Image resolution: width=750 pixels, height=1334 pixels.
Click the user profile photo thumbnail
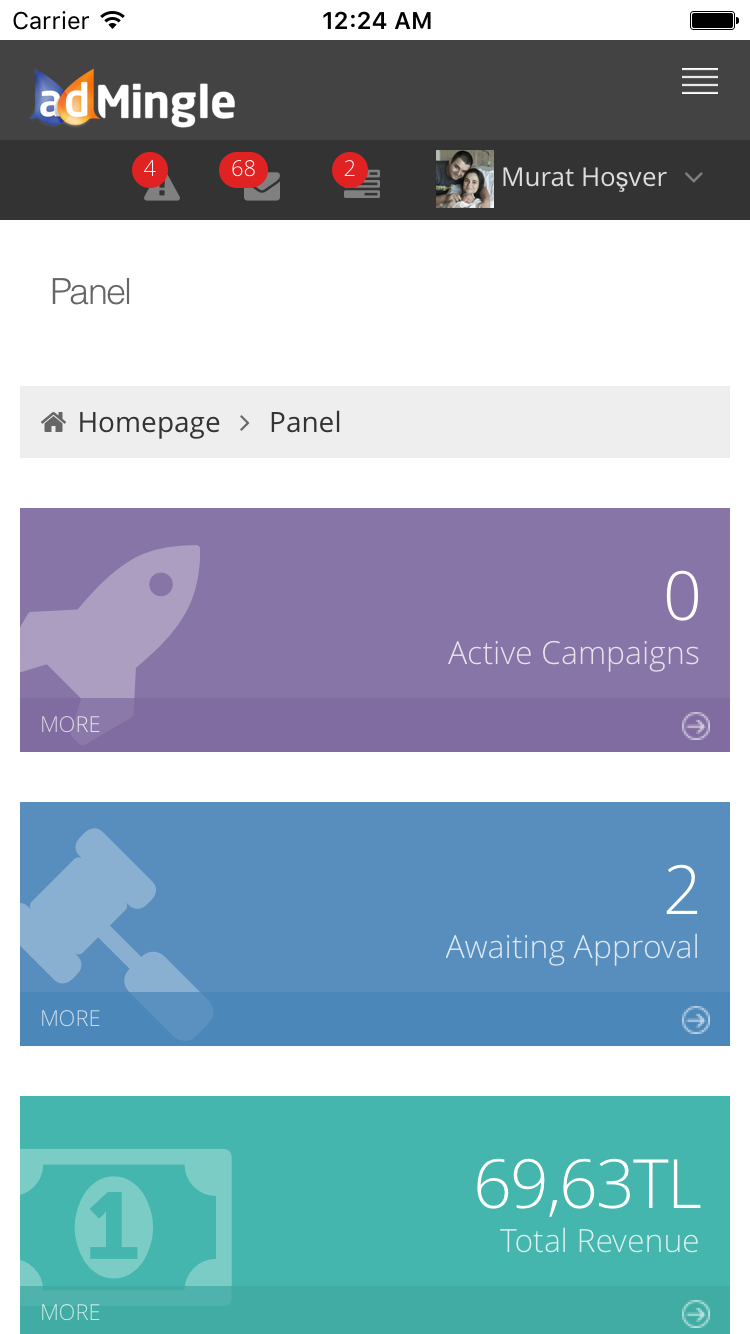[x=465, y=179]
